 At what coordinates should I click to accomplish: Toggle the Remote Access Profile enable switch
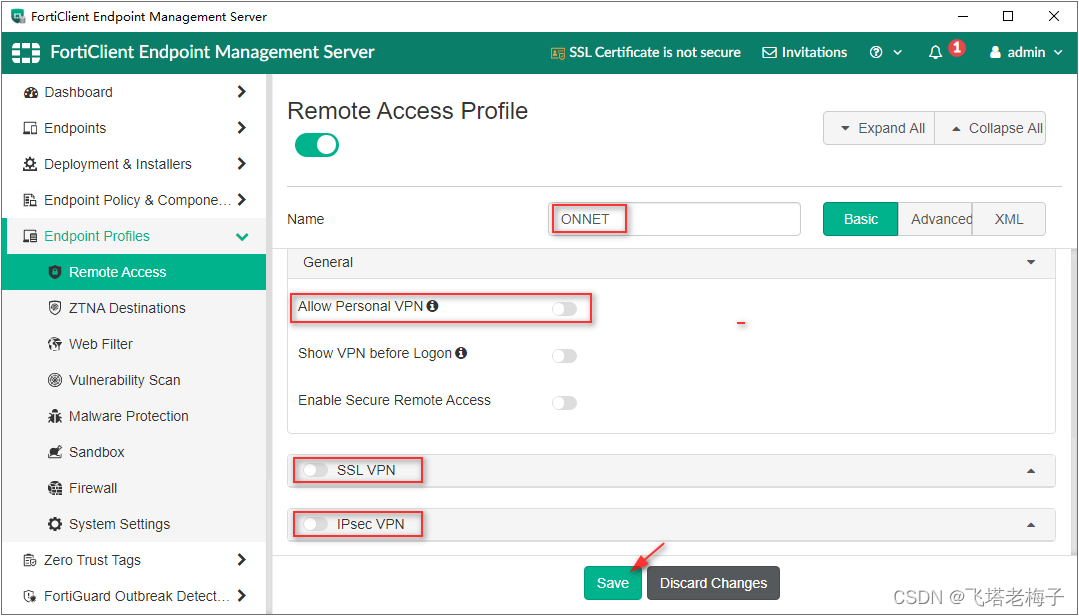[317, 145]
